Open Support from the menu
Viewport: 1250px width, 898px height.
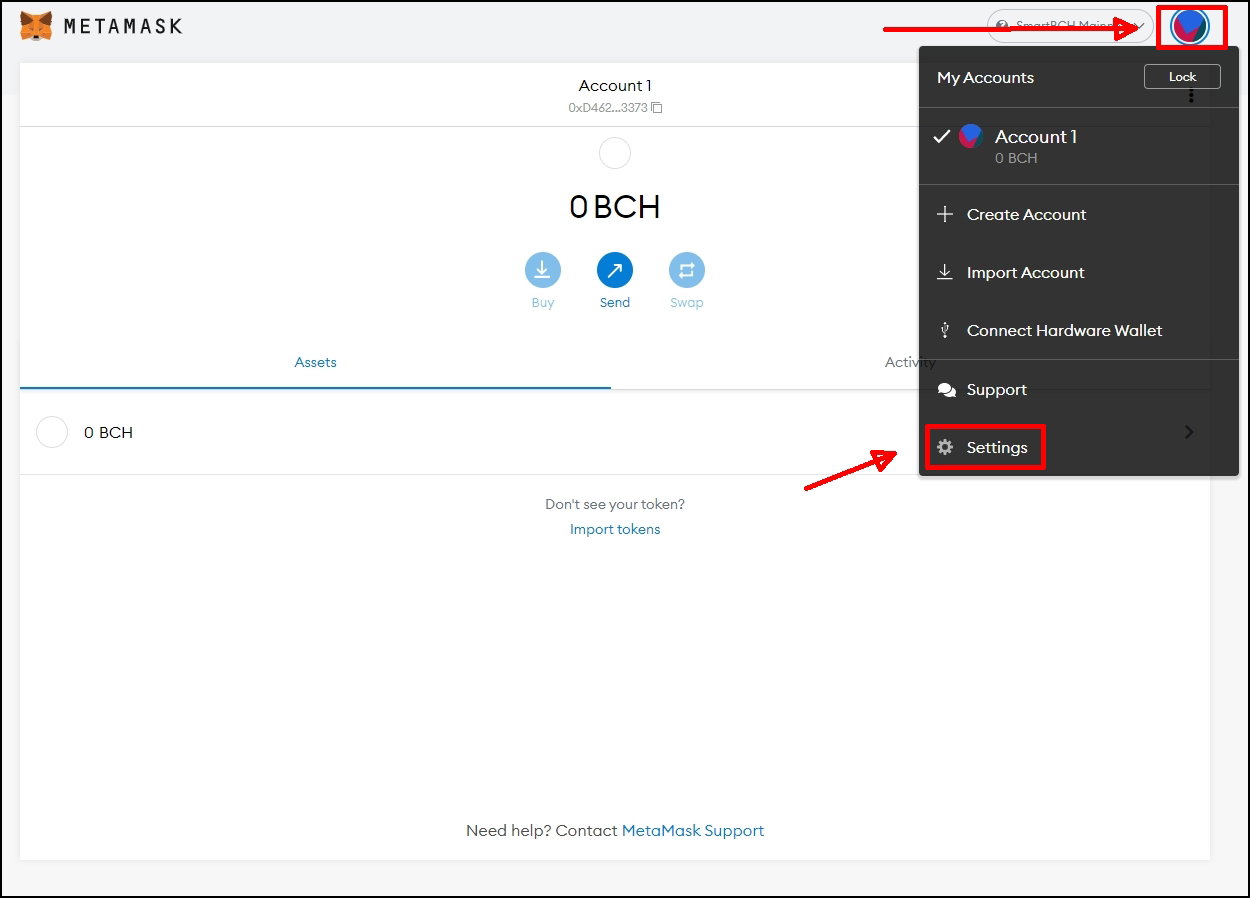point(1079,390)
